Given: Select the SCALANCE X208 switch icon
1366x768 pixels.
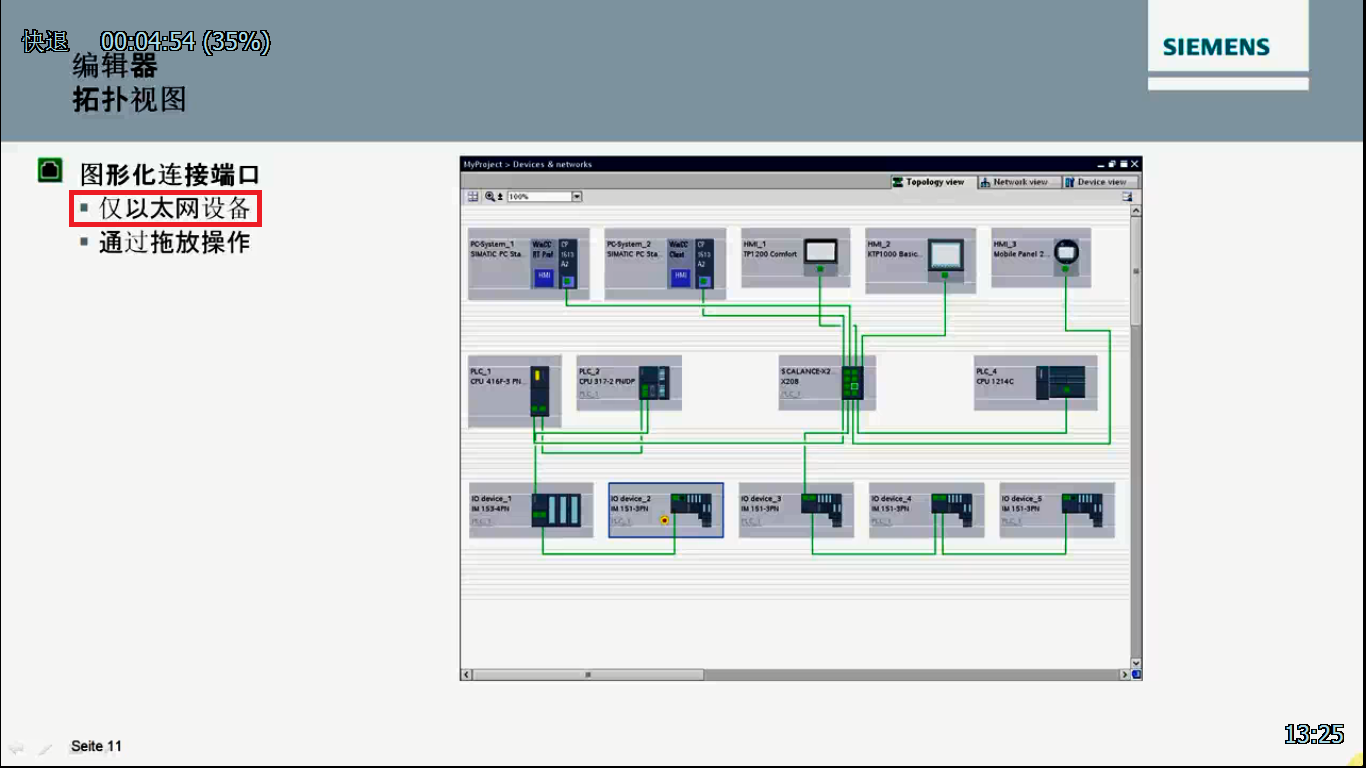Looking at the screenshot, I should tap(851, 381).
